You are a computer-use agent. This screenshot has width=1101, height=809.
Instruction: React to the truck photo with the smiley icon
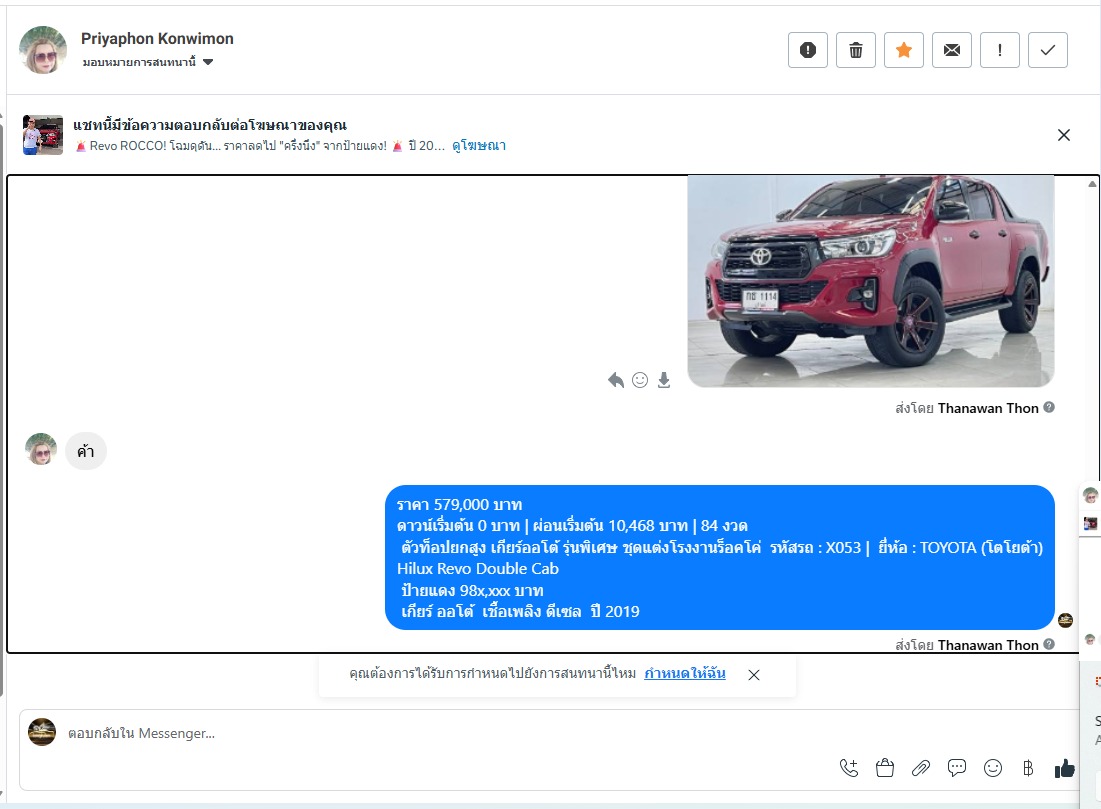click(x=640, y=380)
